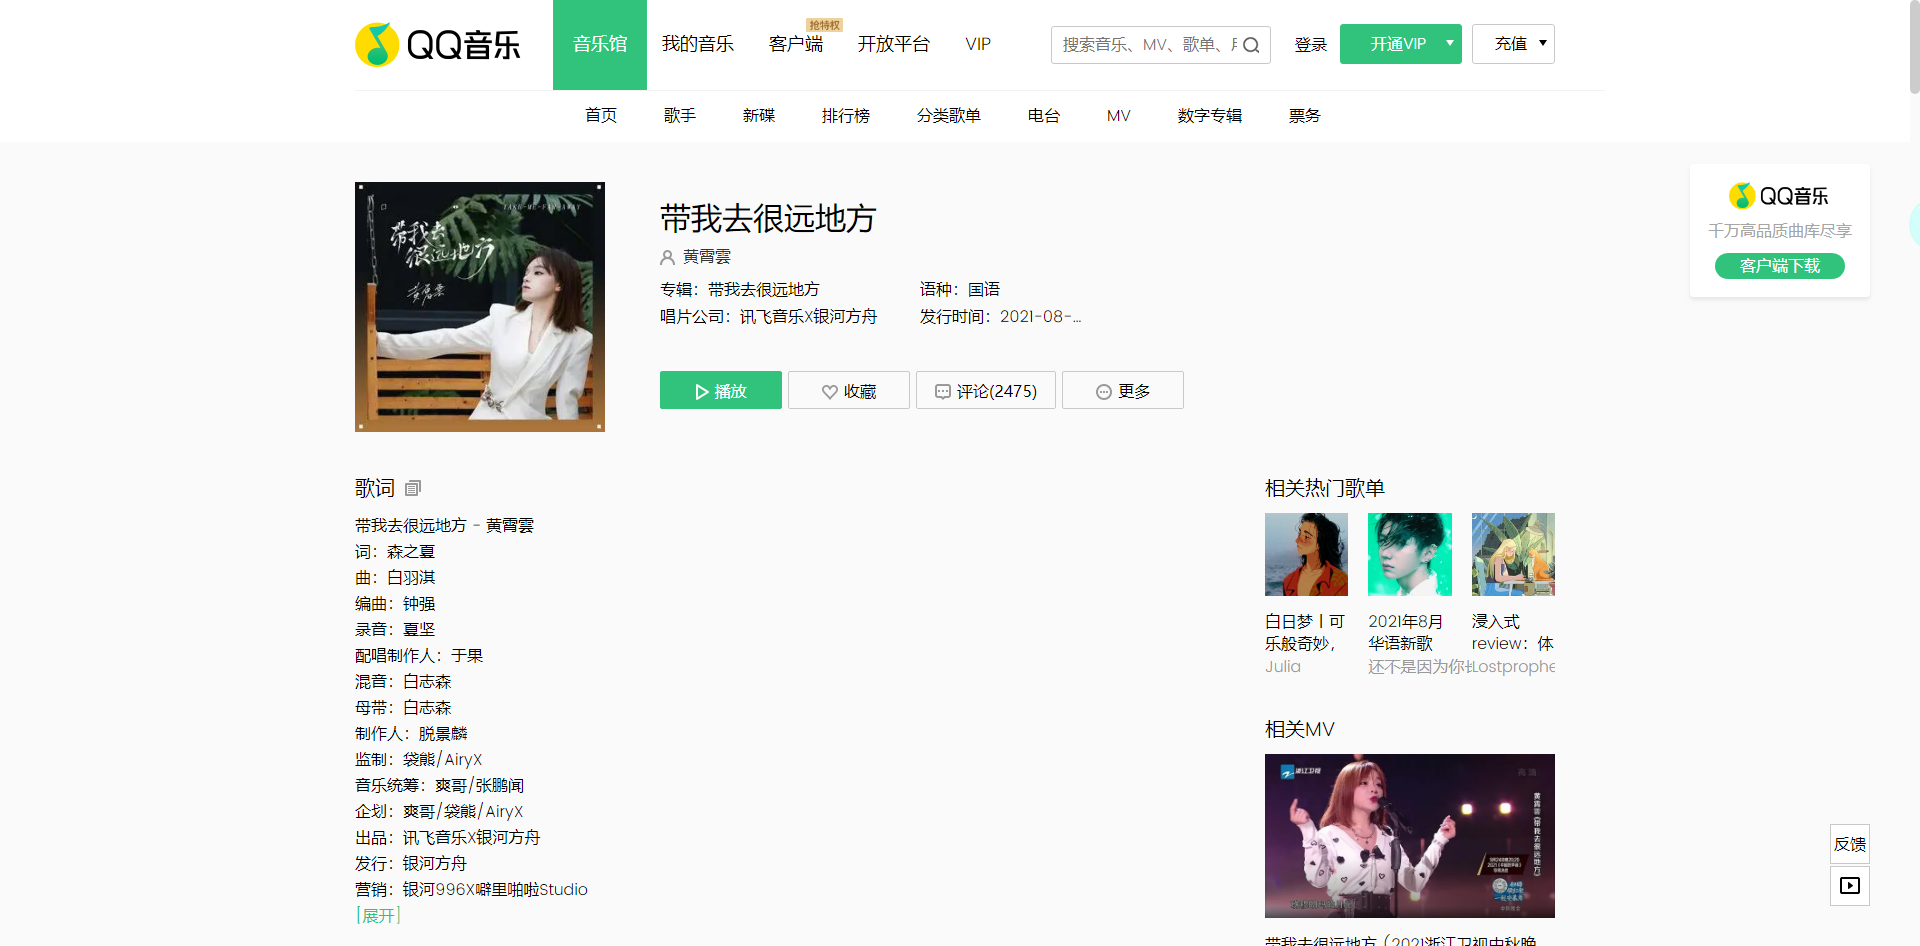The width and height of the screenshot is (1920, 946).
Task: Click the 反馈 feedback button
Action: click(1849, 844)
